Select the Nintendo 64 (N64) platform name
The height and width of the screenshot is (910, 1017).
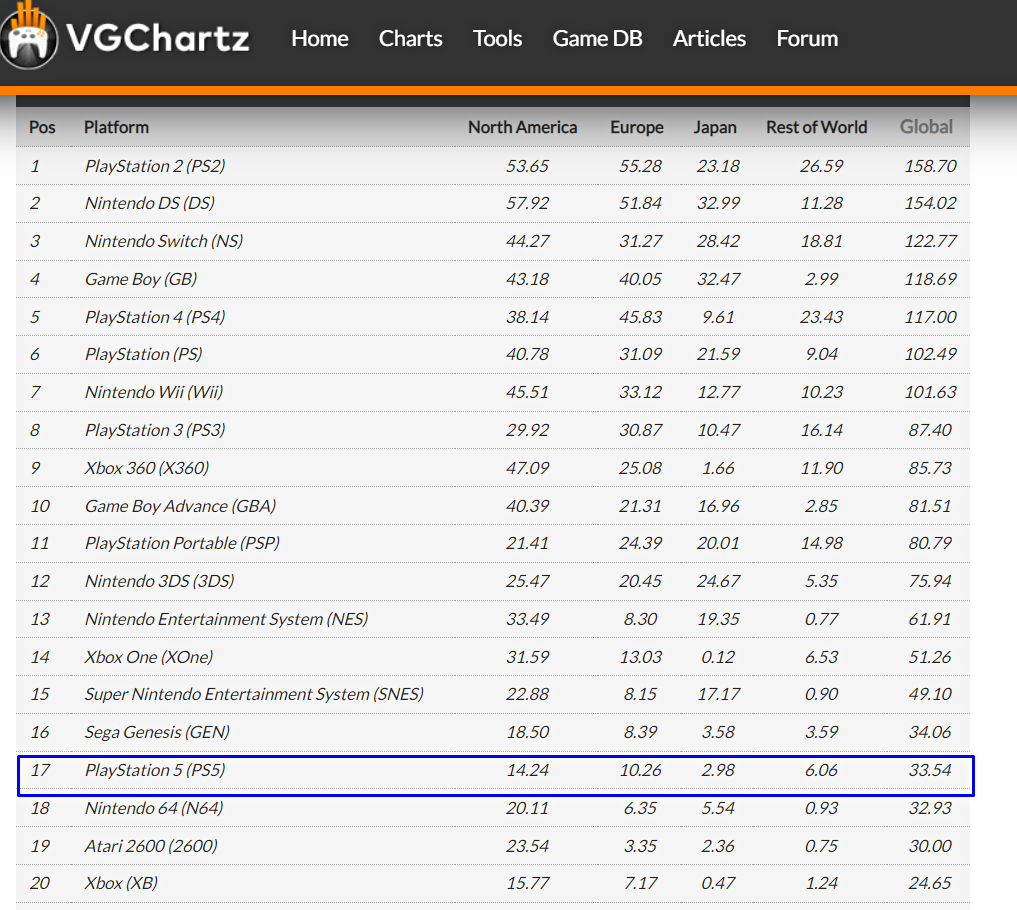point(154,808)
